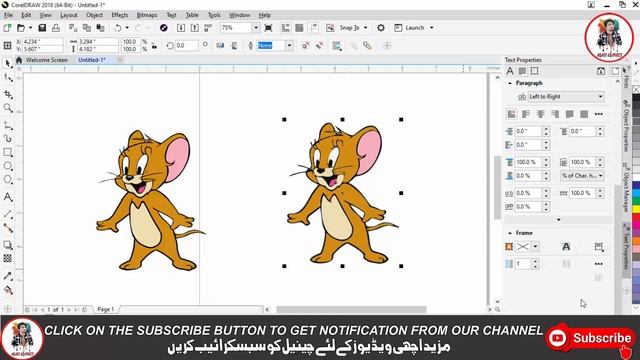Open the Bitmaps menu

[147, 15]
